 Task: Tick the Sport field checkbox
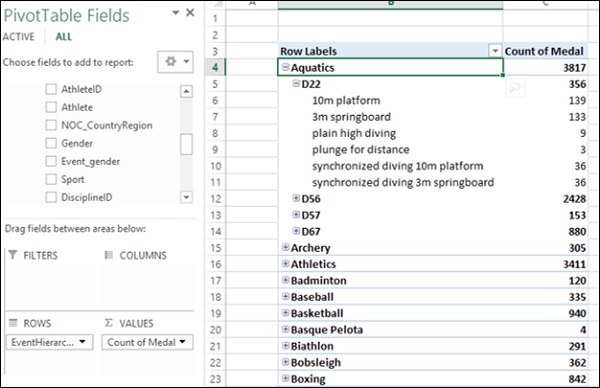point(51,179)
